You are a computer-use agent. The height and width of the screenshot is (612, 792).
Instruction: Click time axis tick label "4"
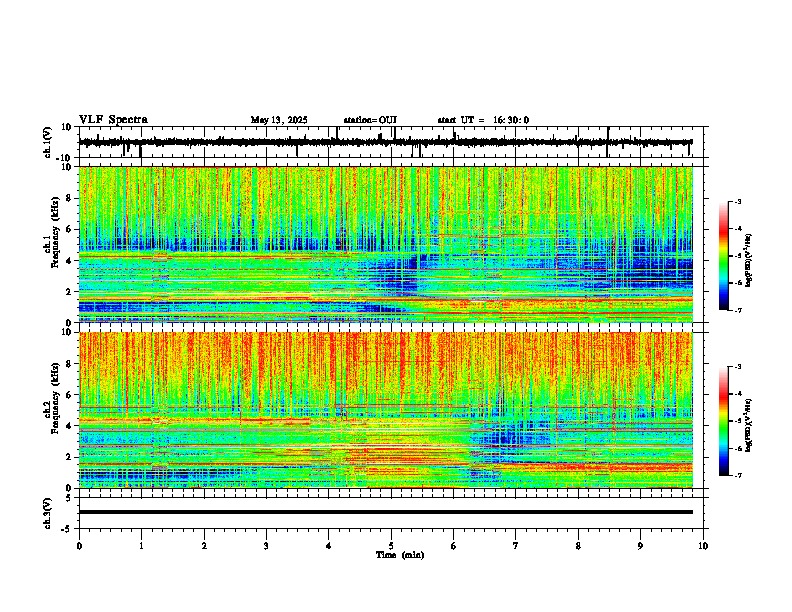click(329, 546)
